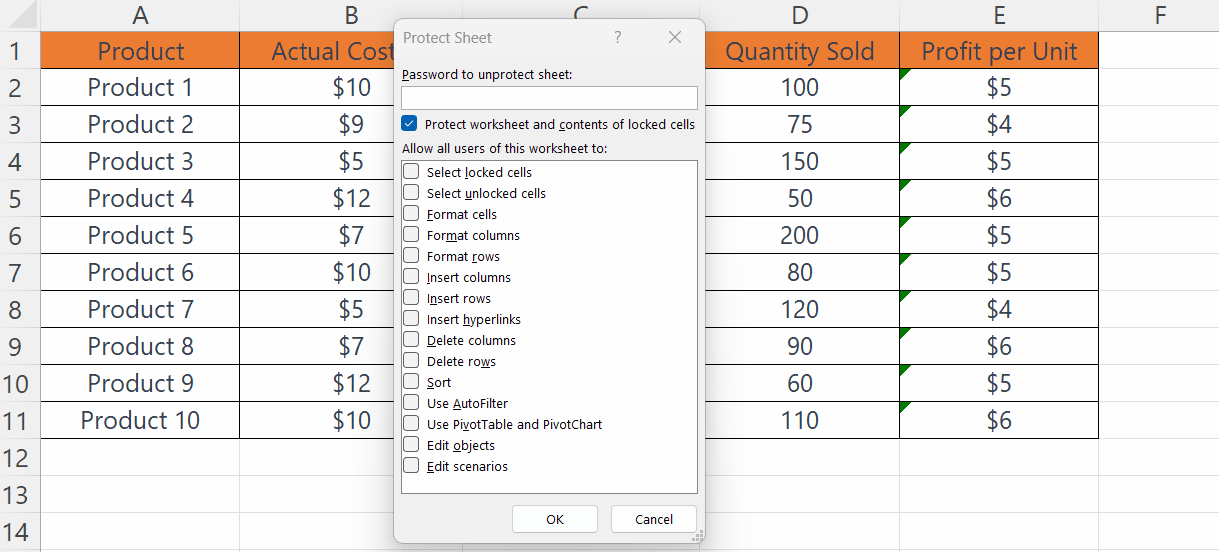Click quantity sold 200 cell
Screen dimensions: 1219x552
(802, 236)
